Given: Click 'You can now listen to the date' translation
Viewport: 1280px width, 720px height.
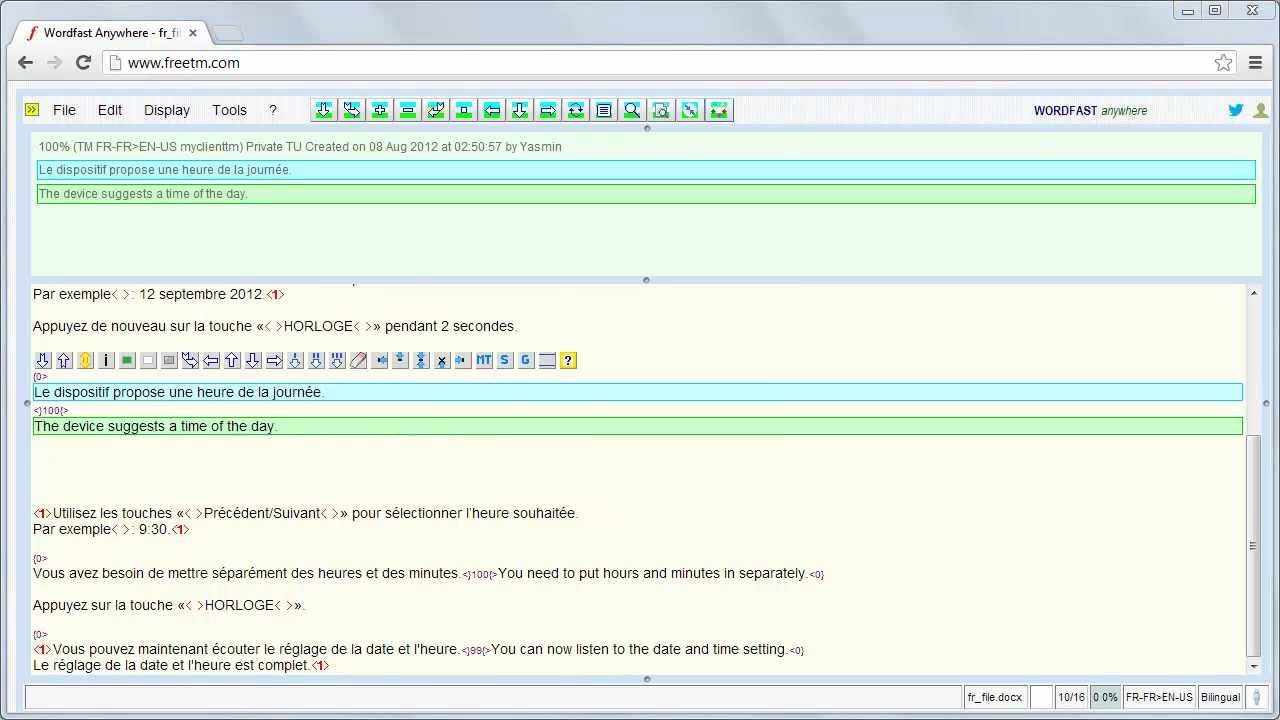Looking at the screenshot, I should [x=639, y=649].
